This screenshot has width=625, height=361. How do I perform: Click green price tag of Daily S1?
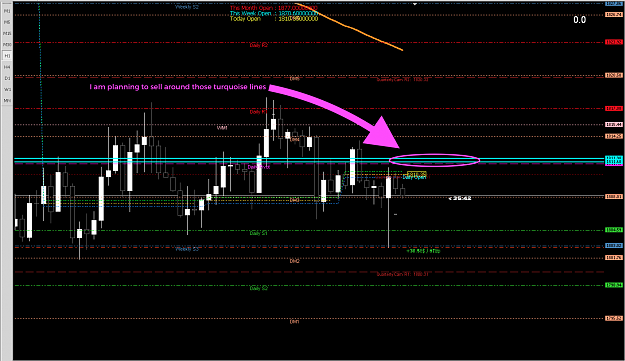pyautogui.click(x=614, y=230)
